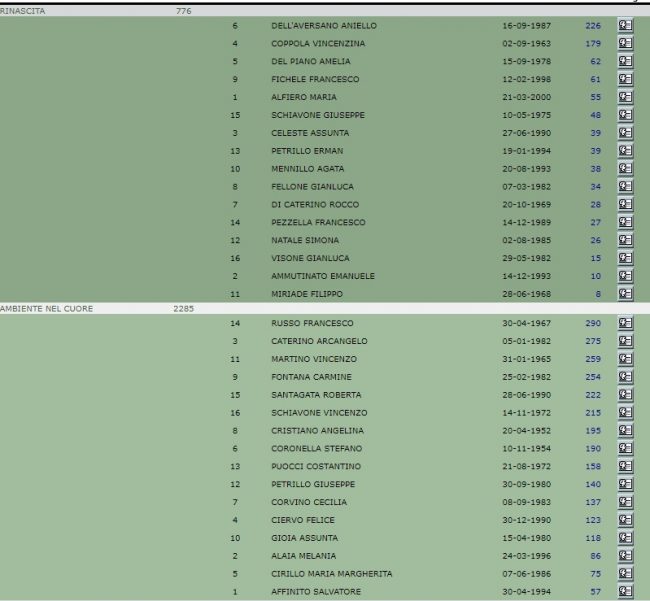Open detail icon for Affinito Salvatore
The image size is (650, 601).
pyautogui.click(x=625, y=591)
